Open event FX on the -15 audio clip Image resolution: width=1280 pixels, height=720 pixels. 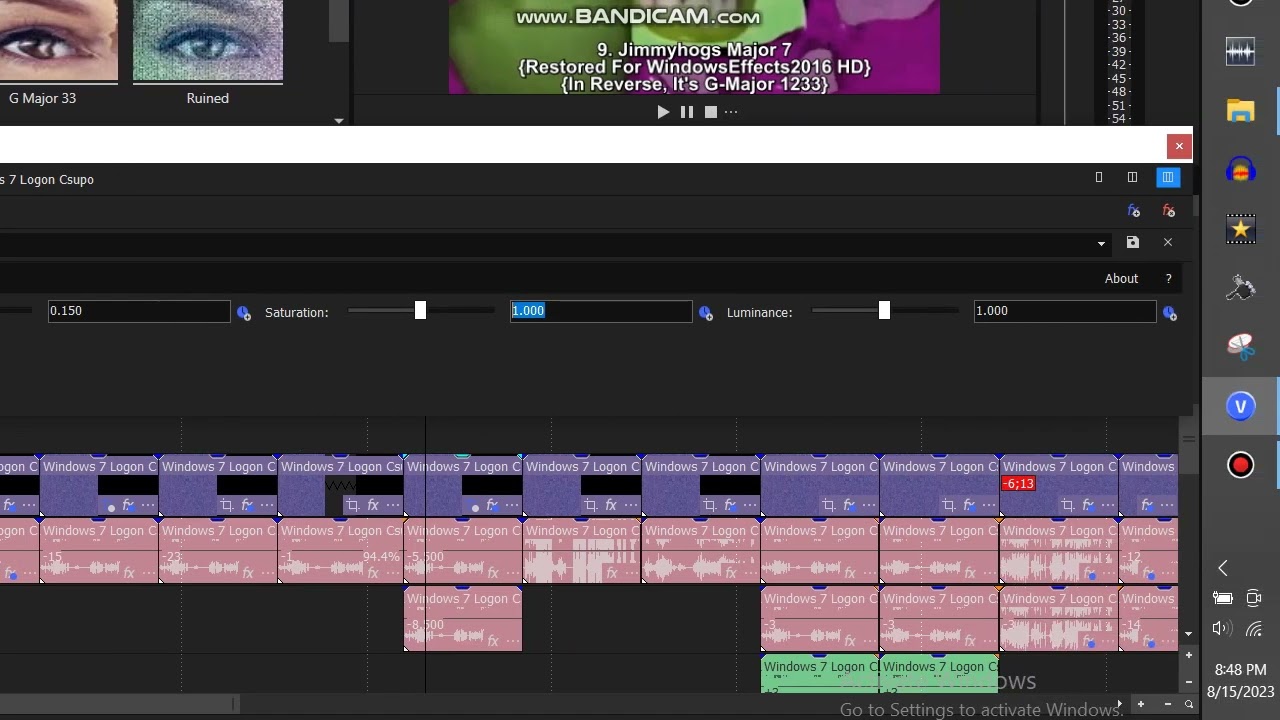point(128,573)
